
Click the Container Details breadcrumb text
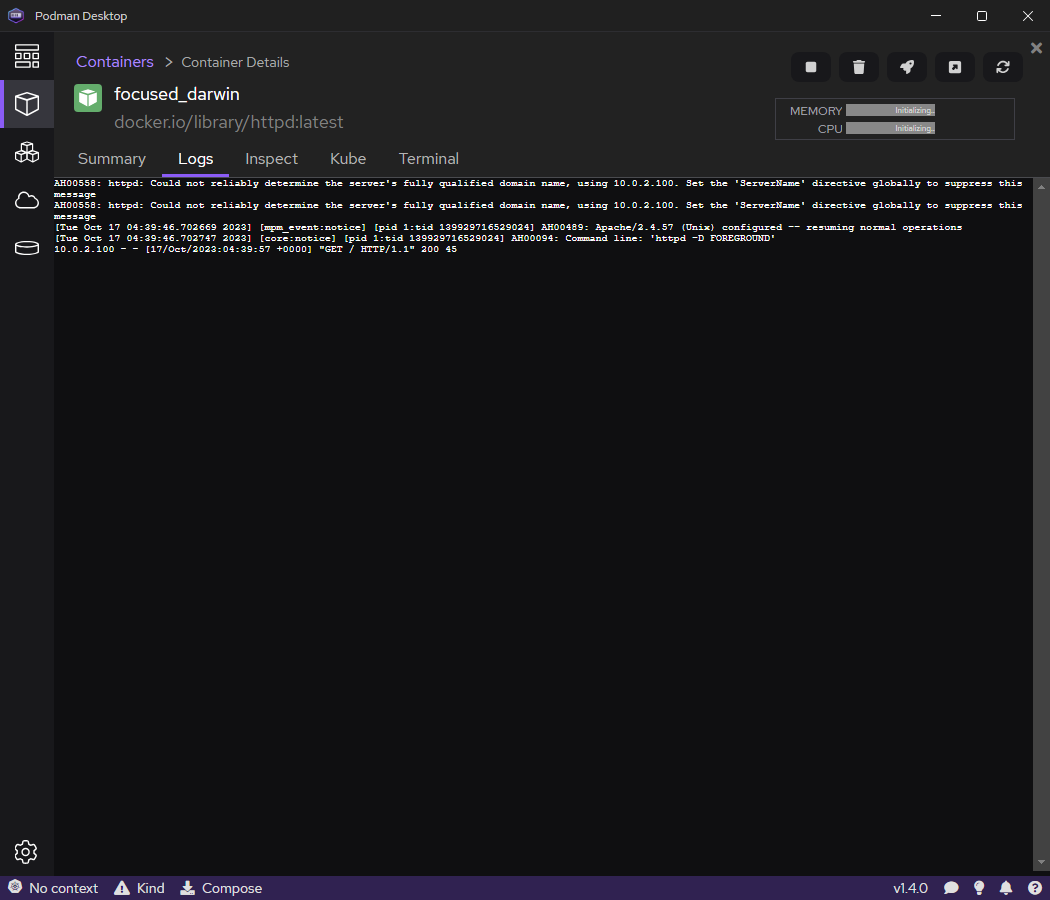click(235, 62)
